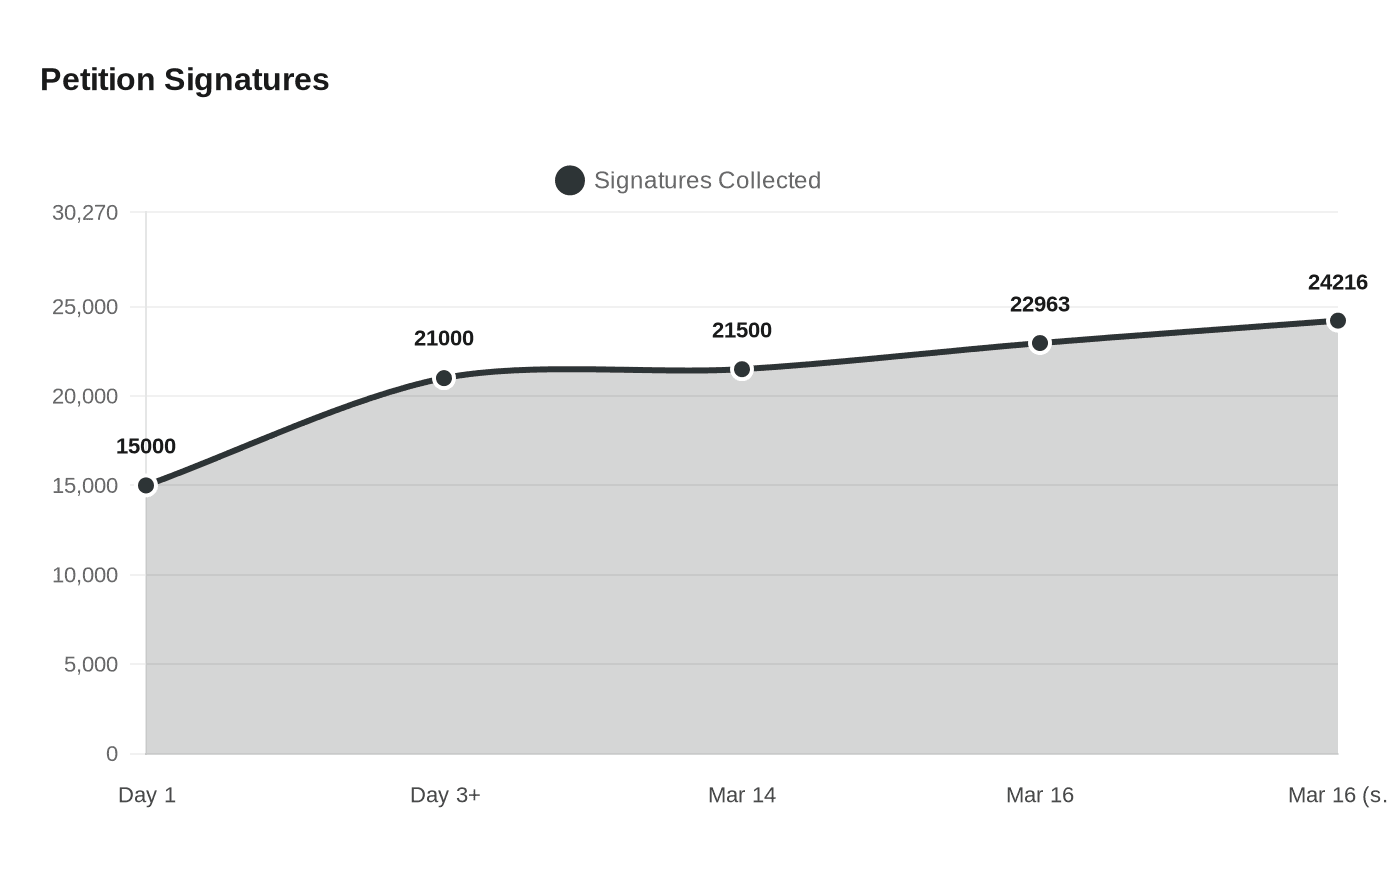The height and width of the screenshot is (880, 1400).
Task: Click the 15000 data value label
Action: pyautogui.click(x=146, y=447)
